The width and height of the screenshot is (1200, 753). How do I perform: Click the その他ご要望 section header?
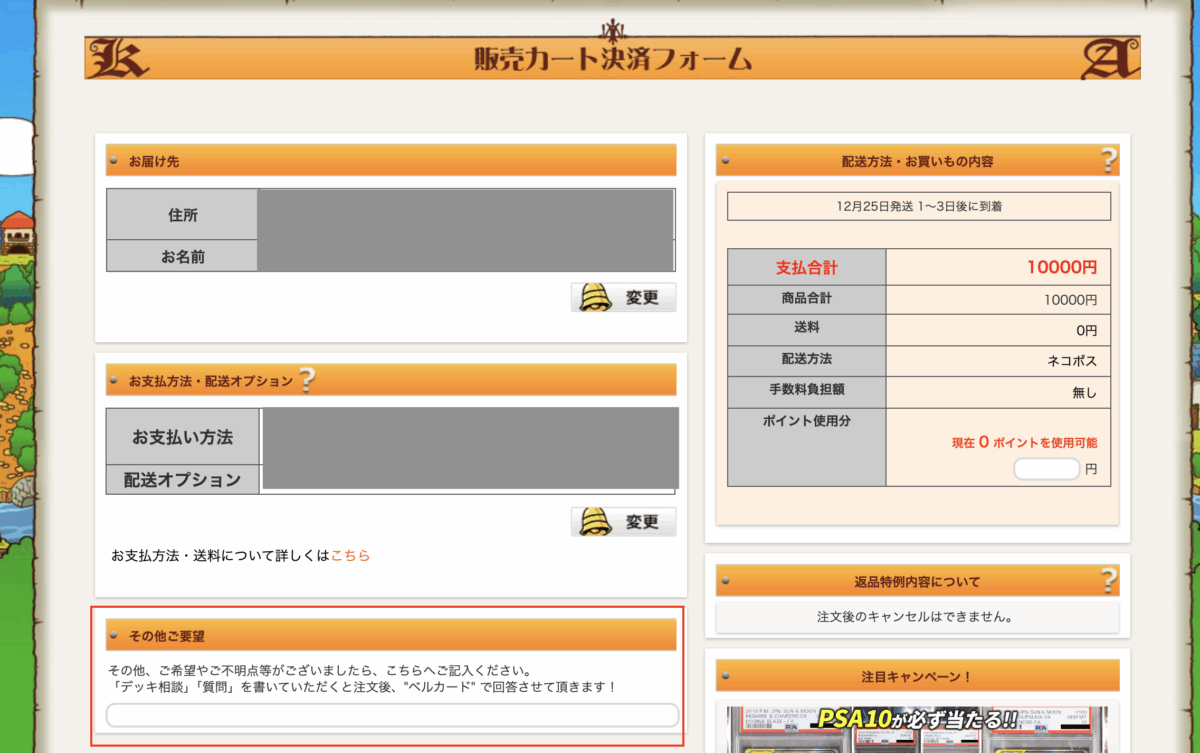click(391, 635)
